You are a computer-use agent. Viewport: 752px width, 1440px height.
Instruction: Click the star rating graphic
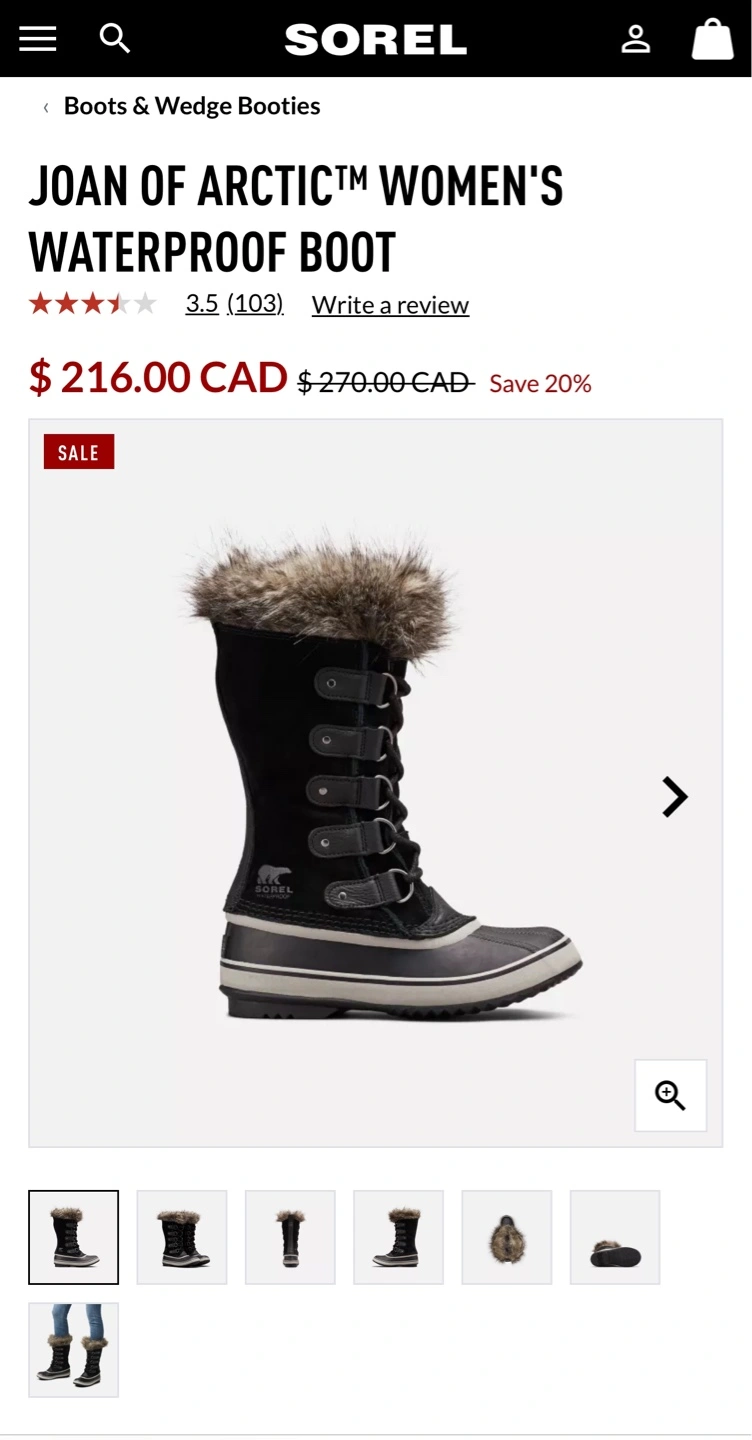(93, 304)
